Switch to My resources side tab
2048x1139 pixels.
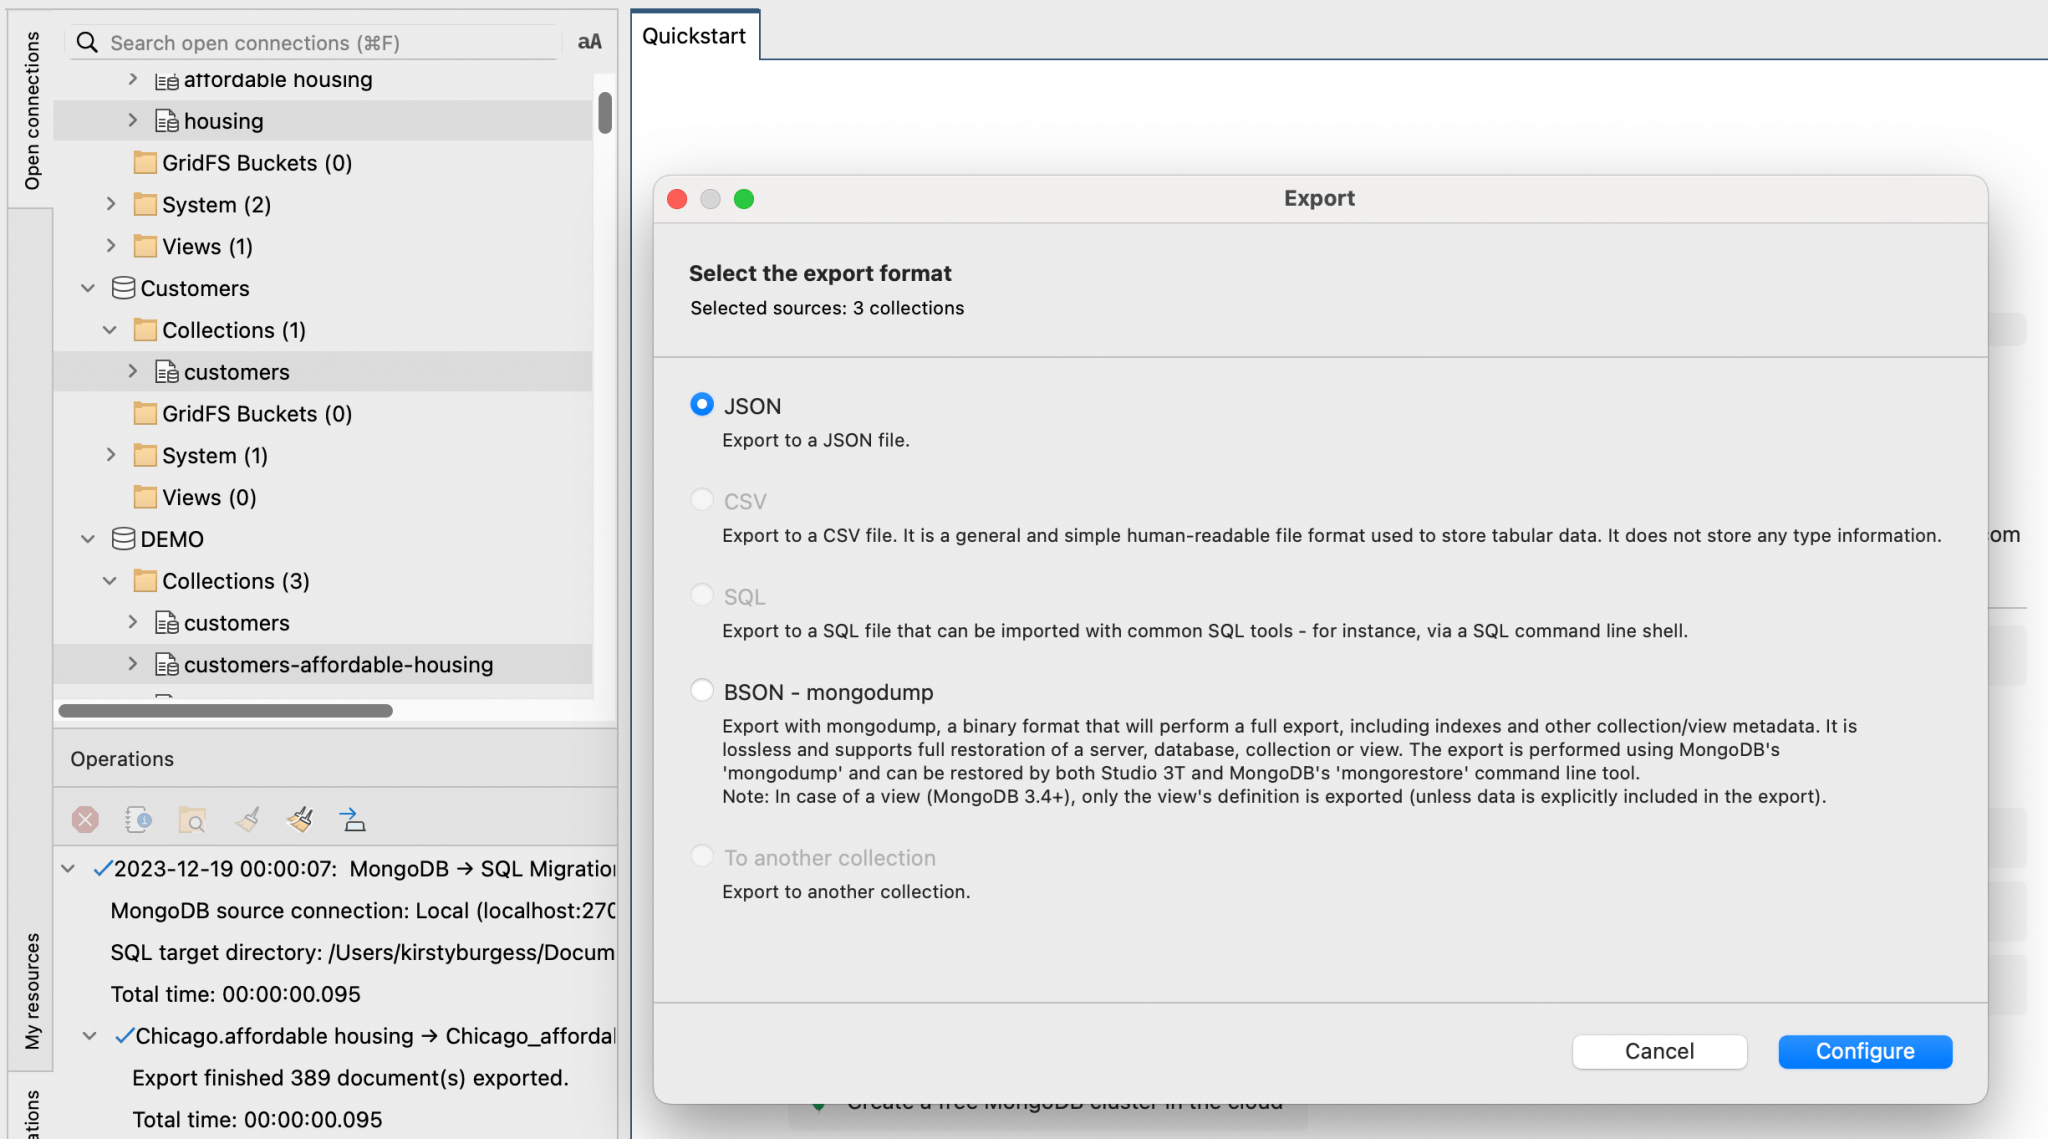(x=32, y=990)
